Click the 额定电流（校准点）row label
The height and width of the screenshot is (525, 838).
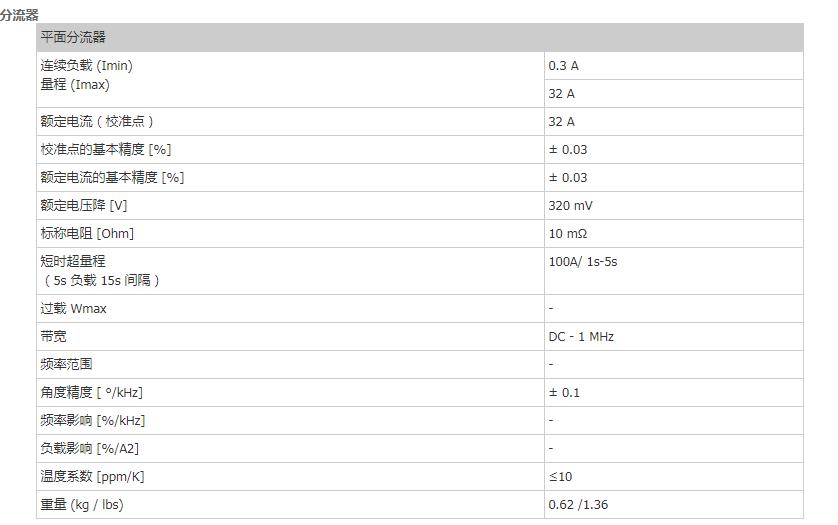pos(97,122)
